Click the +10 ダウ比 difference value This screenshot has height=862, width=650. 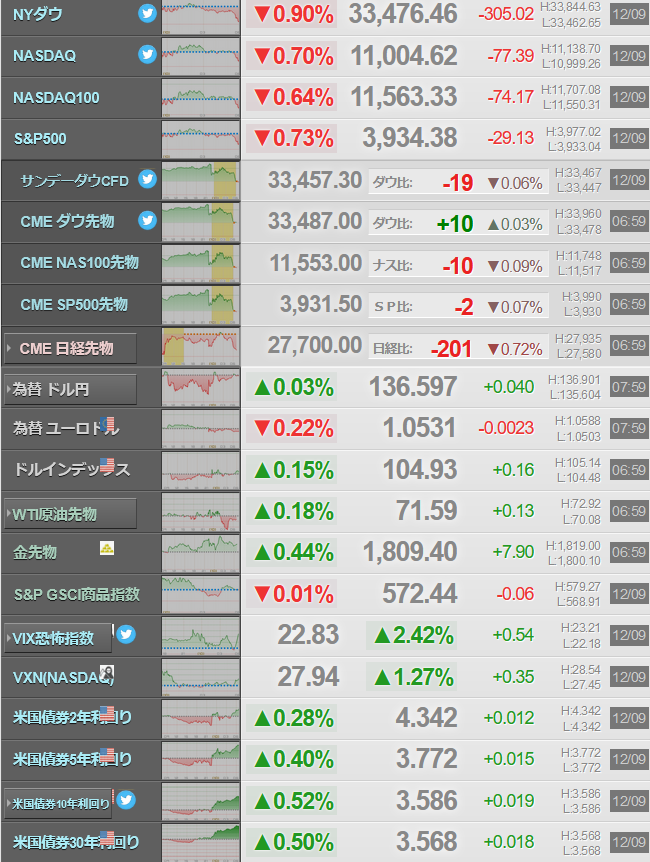click(455, 224)
